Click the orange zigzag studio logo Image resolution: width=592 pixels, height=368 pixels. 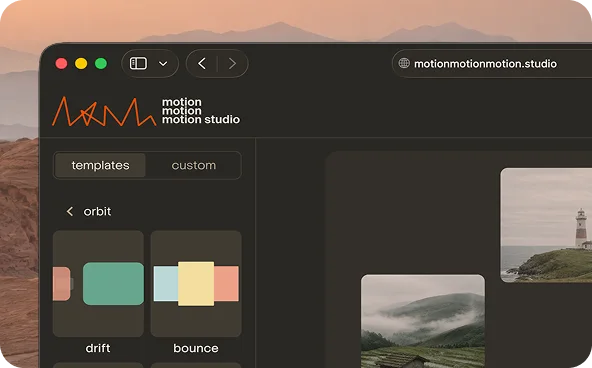pos(104,112)
